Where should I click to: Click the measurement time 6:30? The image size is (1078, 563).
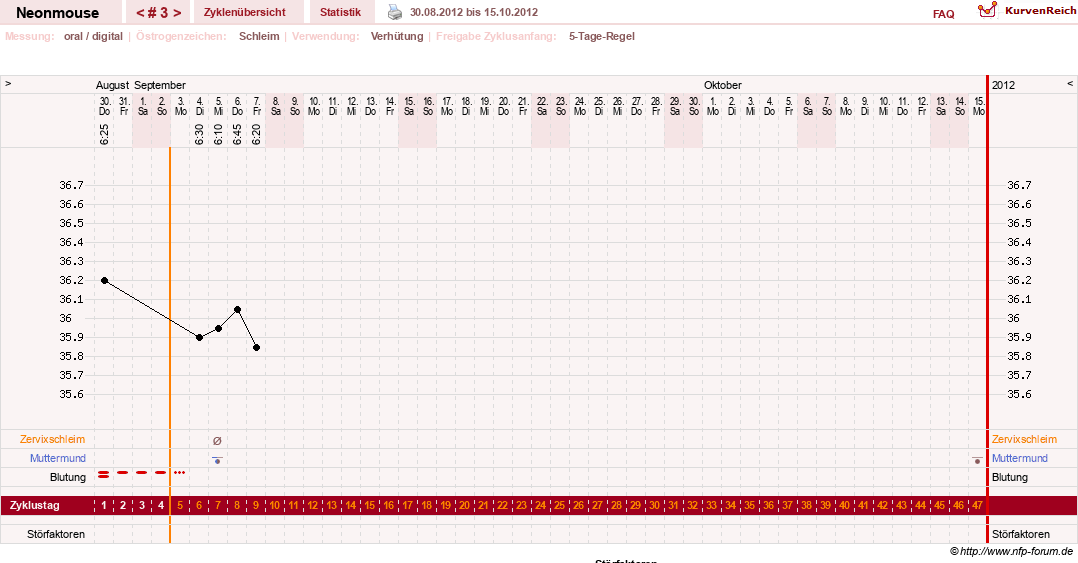[x=199, y=134]
